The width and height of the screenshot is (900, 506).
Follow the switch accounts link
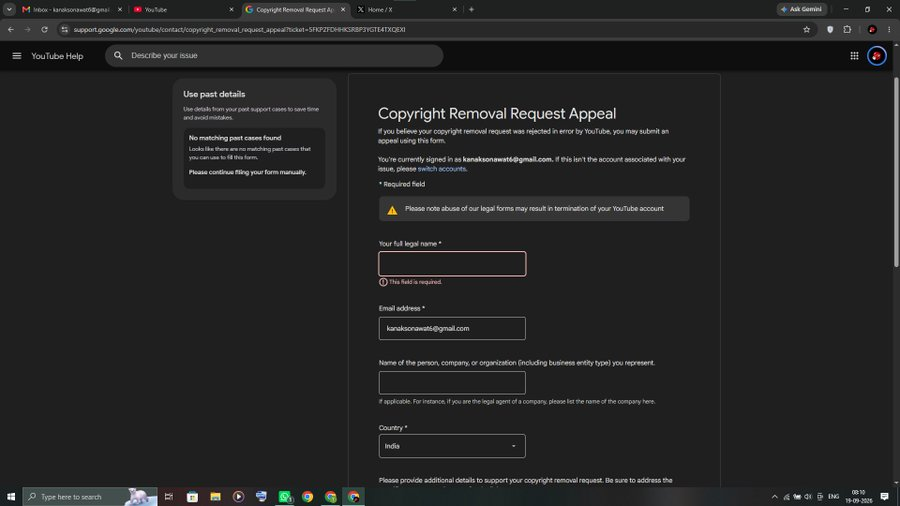point(441,169)
